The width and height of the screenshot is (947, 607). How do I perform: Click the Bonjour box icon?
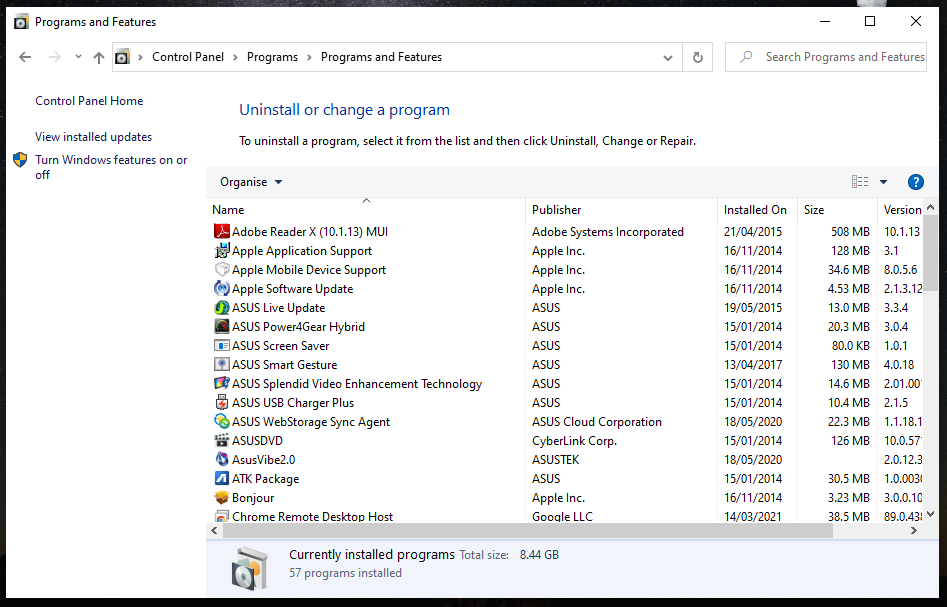tap(222, 498)
